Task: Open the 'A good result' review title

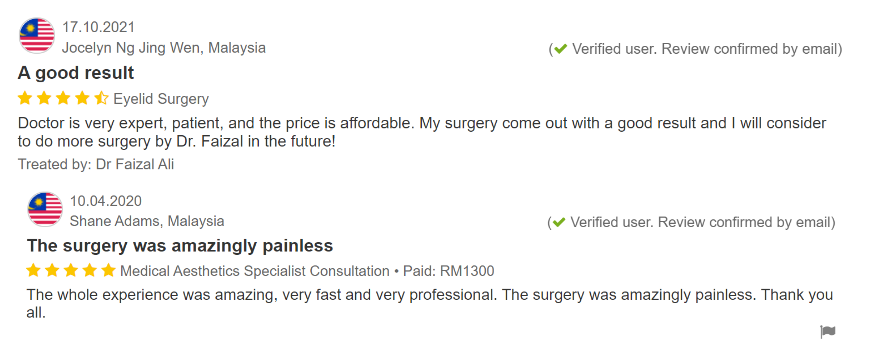Action: tap(76, 73)
